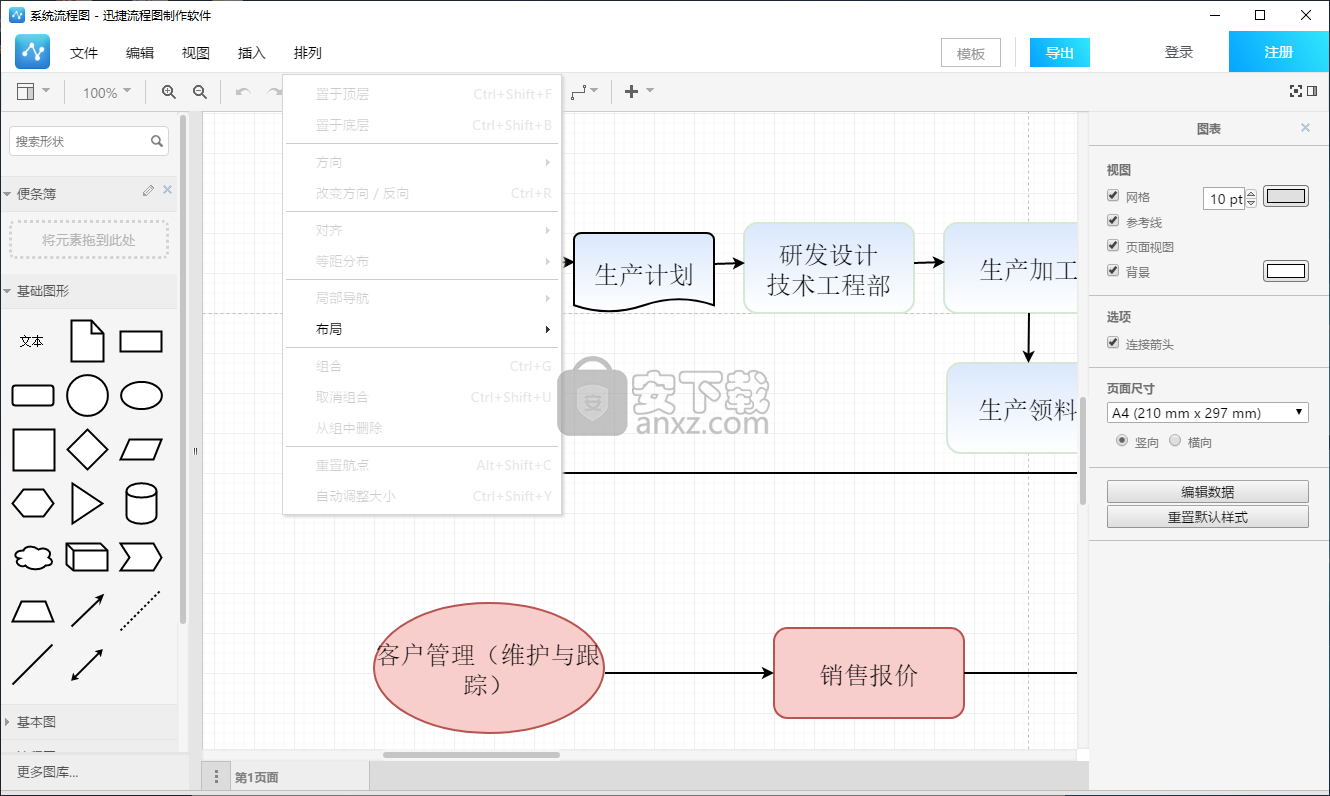
Task: Toggle the 网格 grid checkbox
Action: click(1113, 196)
